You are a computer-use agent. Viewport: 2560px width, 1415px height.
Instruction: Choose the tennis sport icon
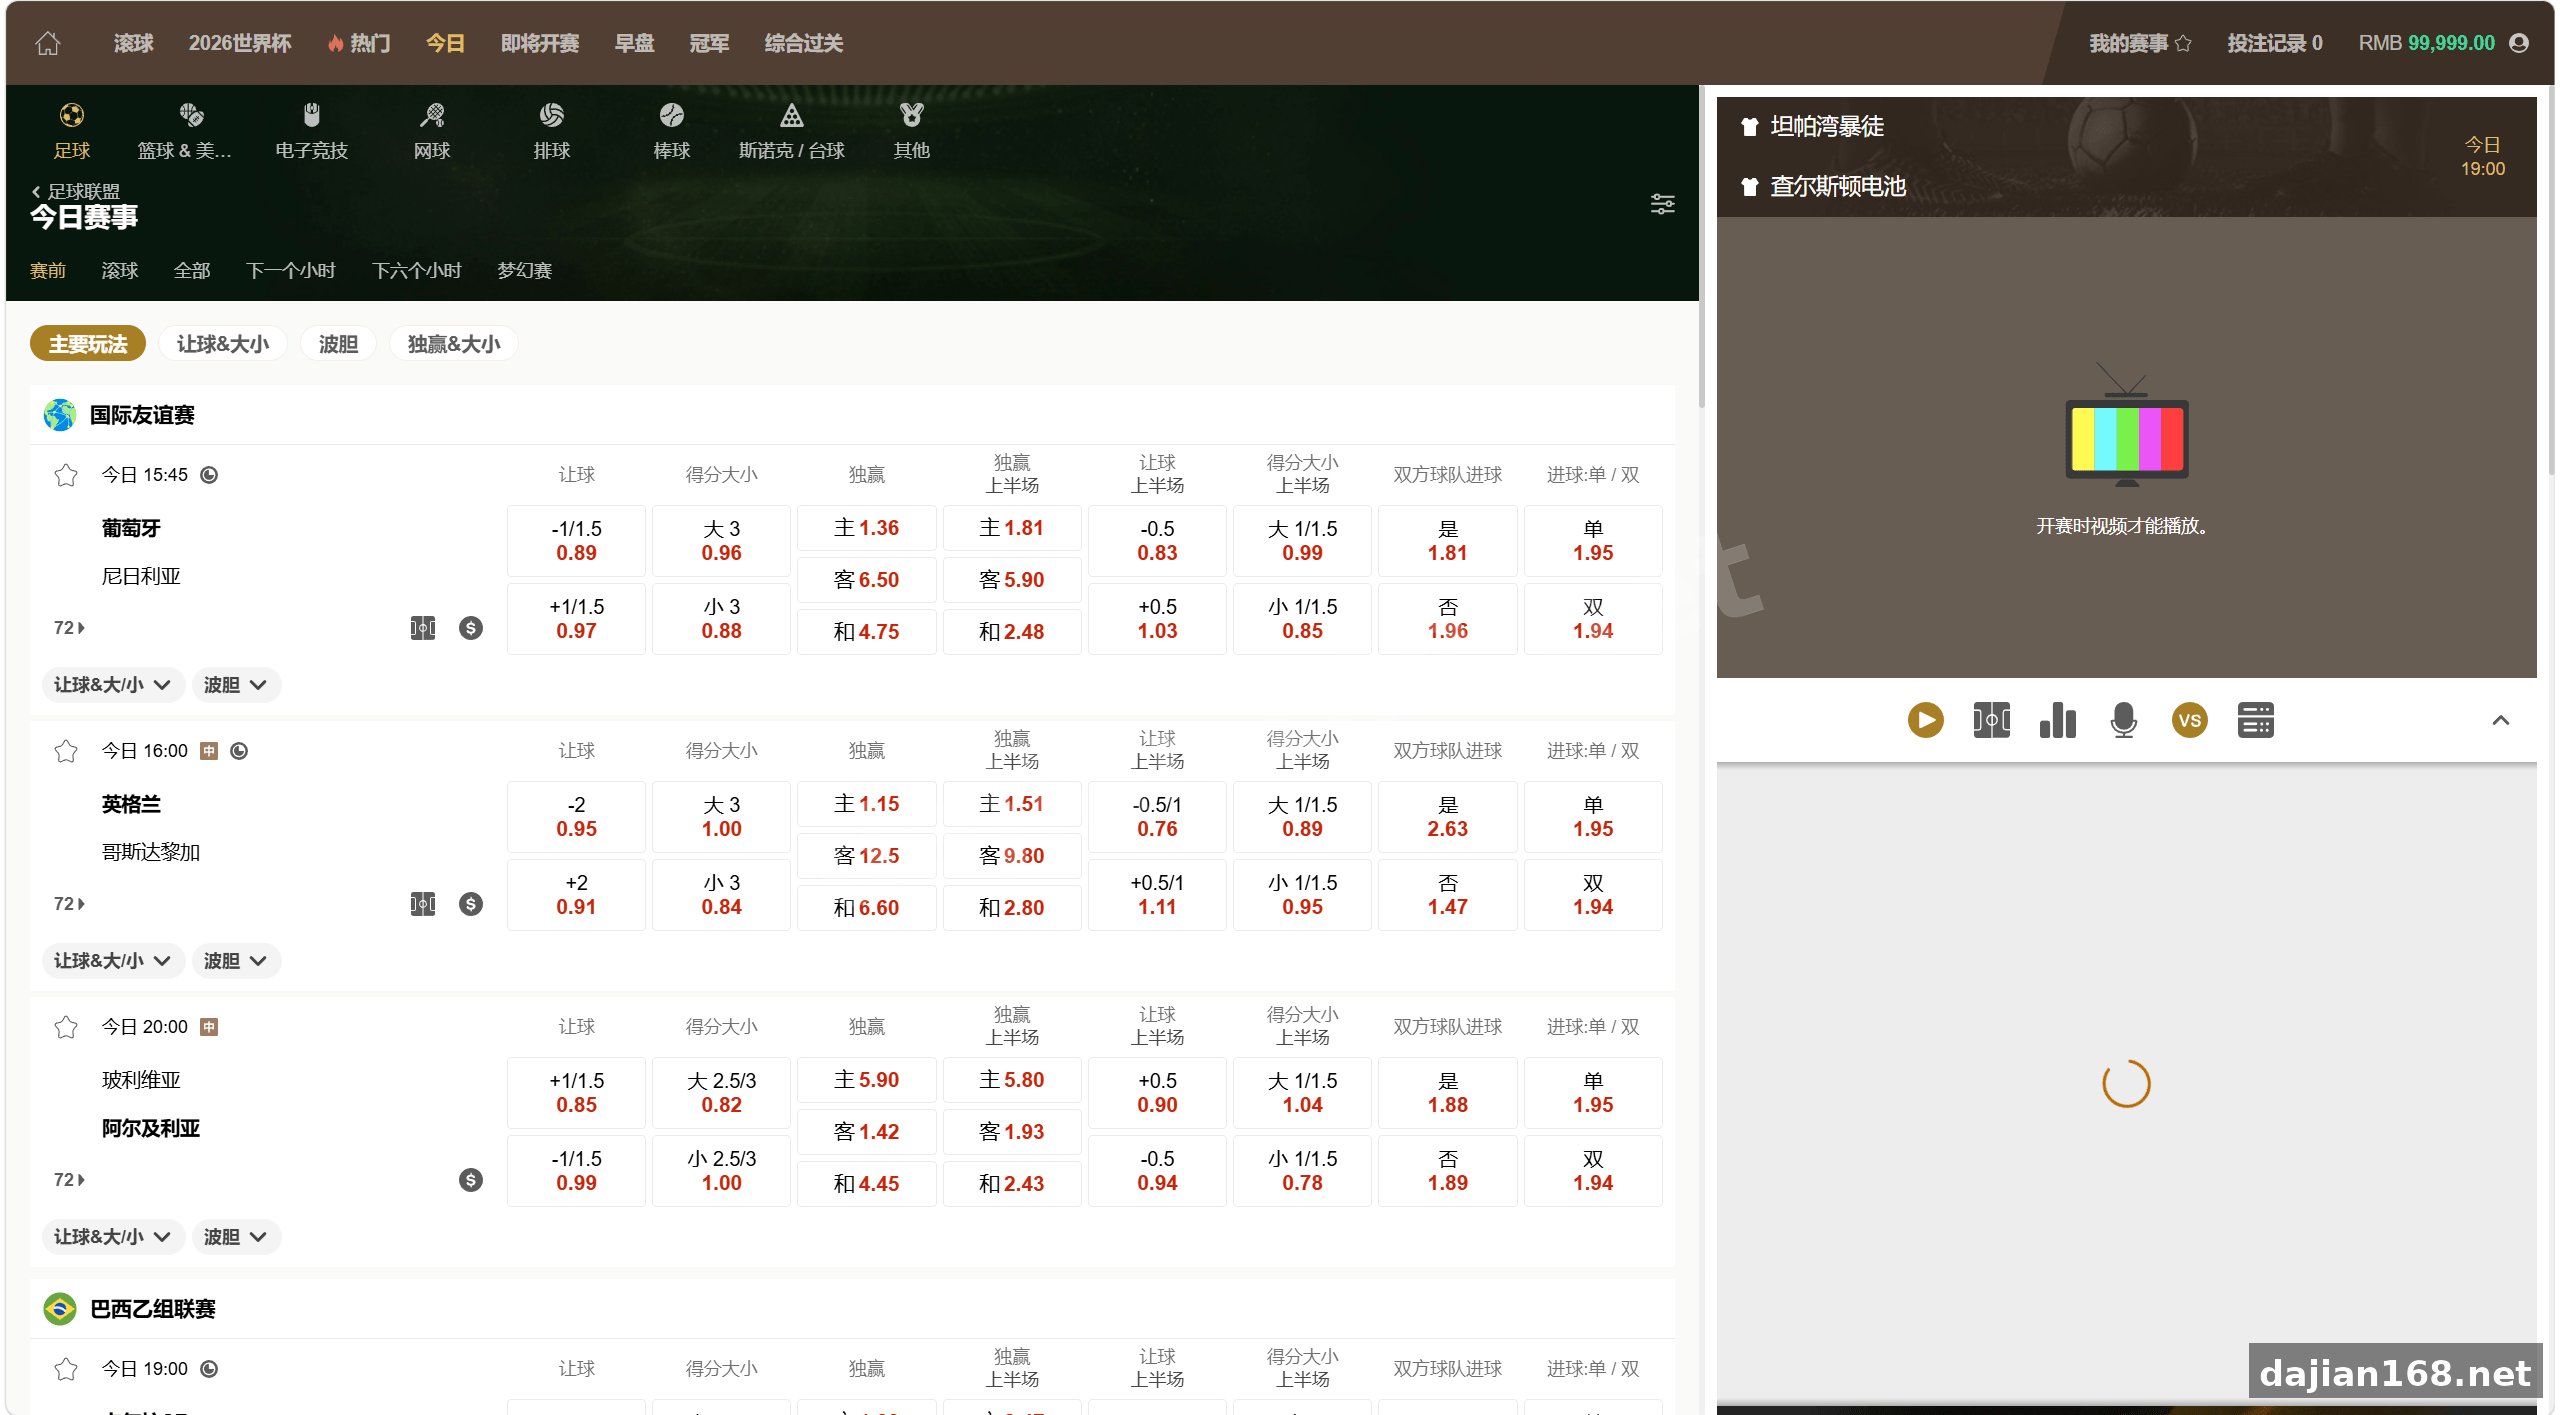coord(432,115)
